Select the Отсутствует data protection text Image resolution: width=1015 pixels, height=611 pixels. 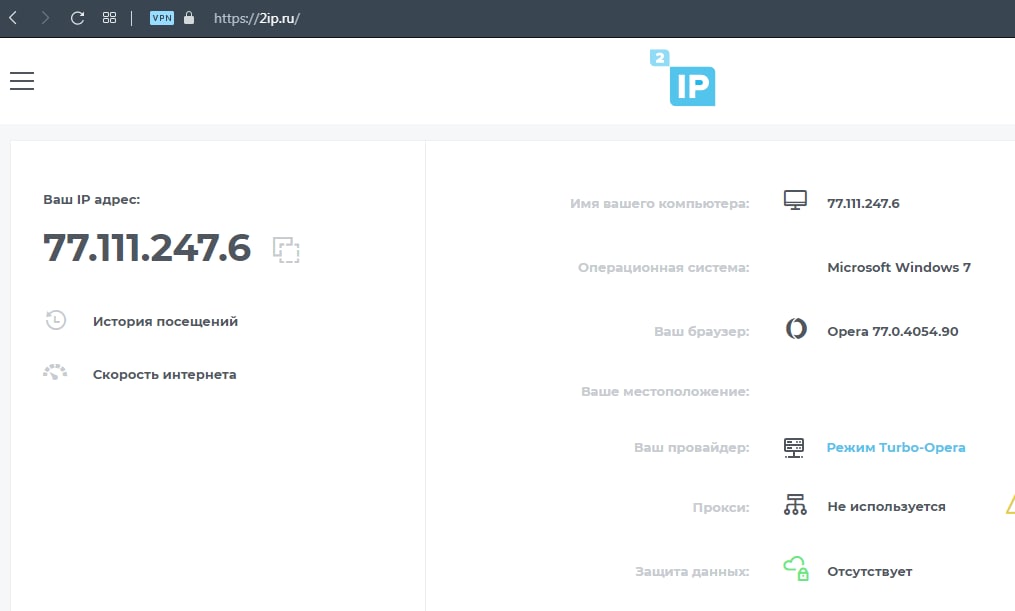coord(869,572)
